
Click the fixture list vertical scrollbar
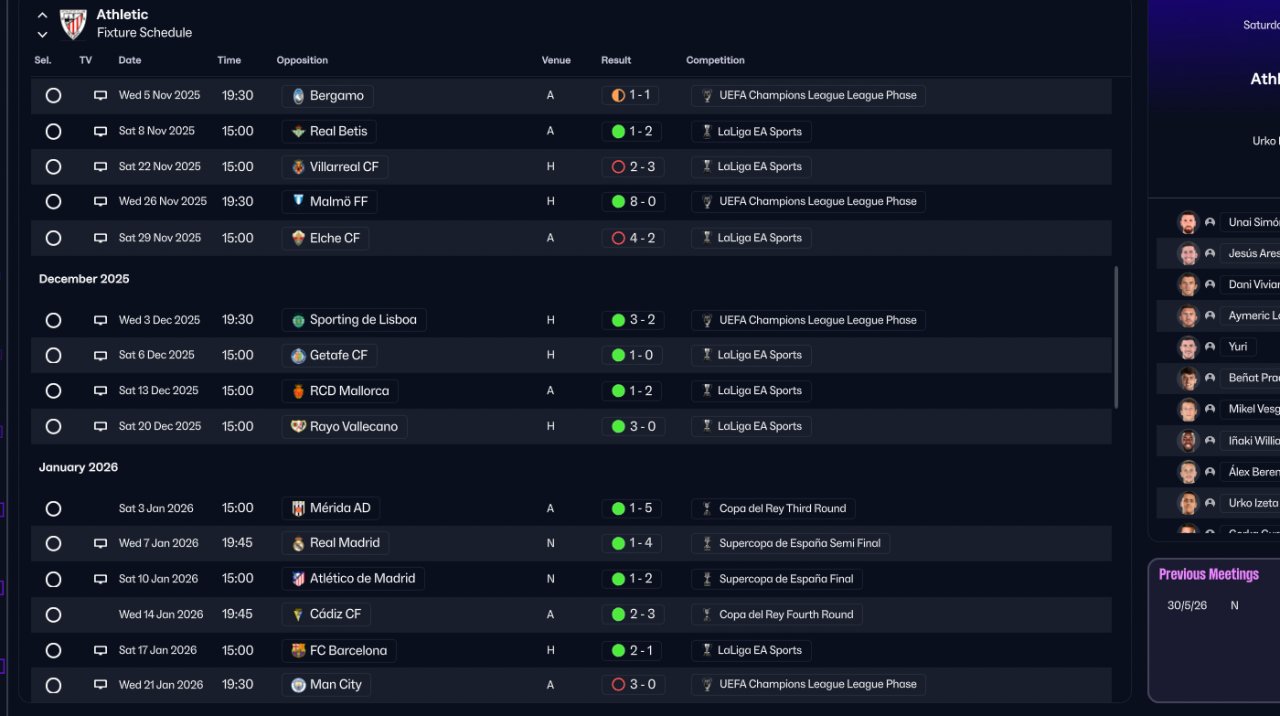pos(1116,336)
